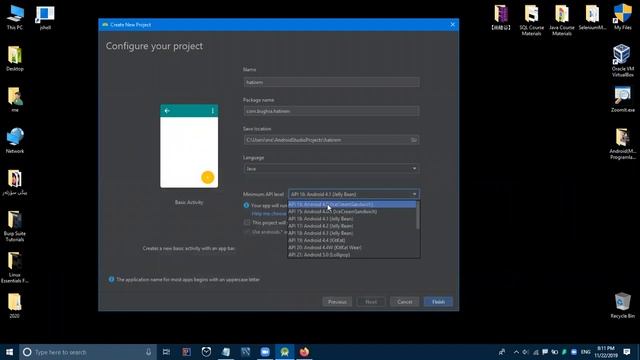Click the scrollbar of the API level list
This screenshot has height=360, width=640.
click(x=418, y=215)
